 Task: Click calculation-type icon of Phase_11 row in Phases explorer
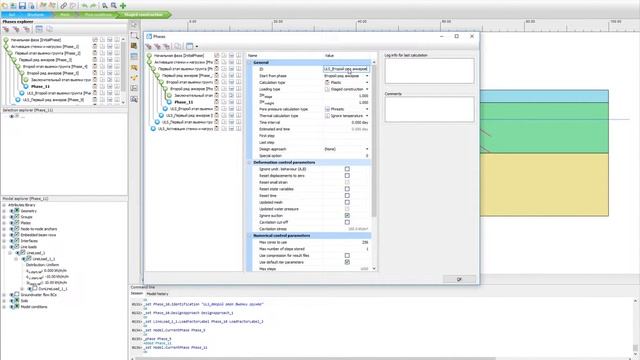click(95, 87)
